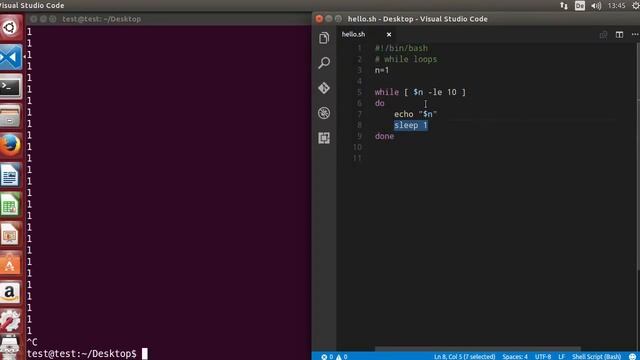This screenshot has width=640, height=360.
Task: Click the comment '# while loops'
Action: pyautogui.click(x=406, y=59)
